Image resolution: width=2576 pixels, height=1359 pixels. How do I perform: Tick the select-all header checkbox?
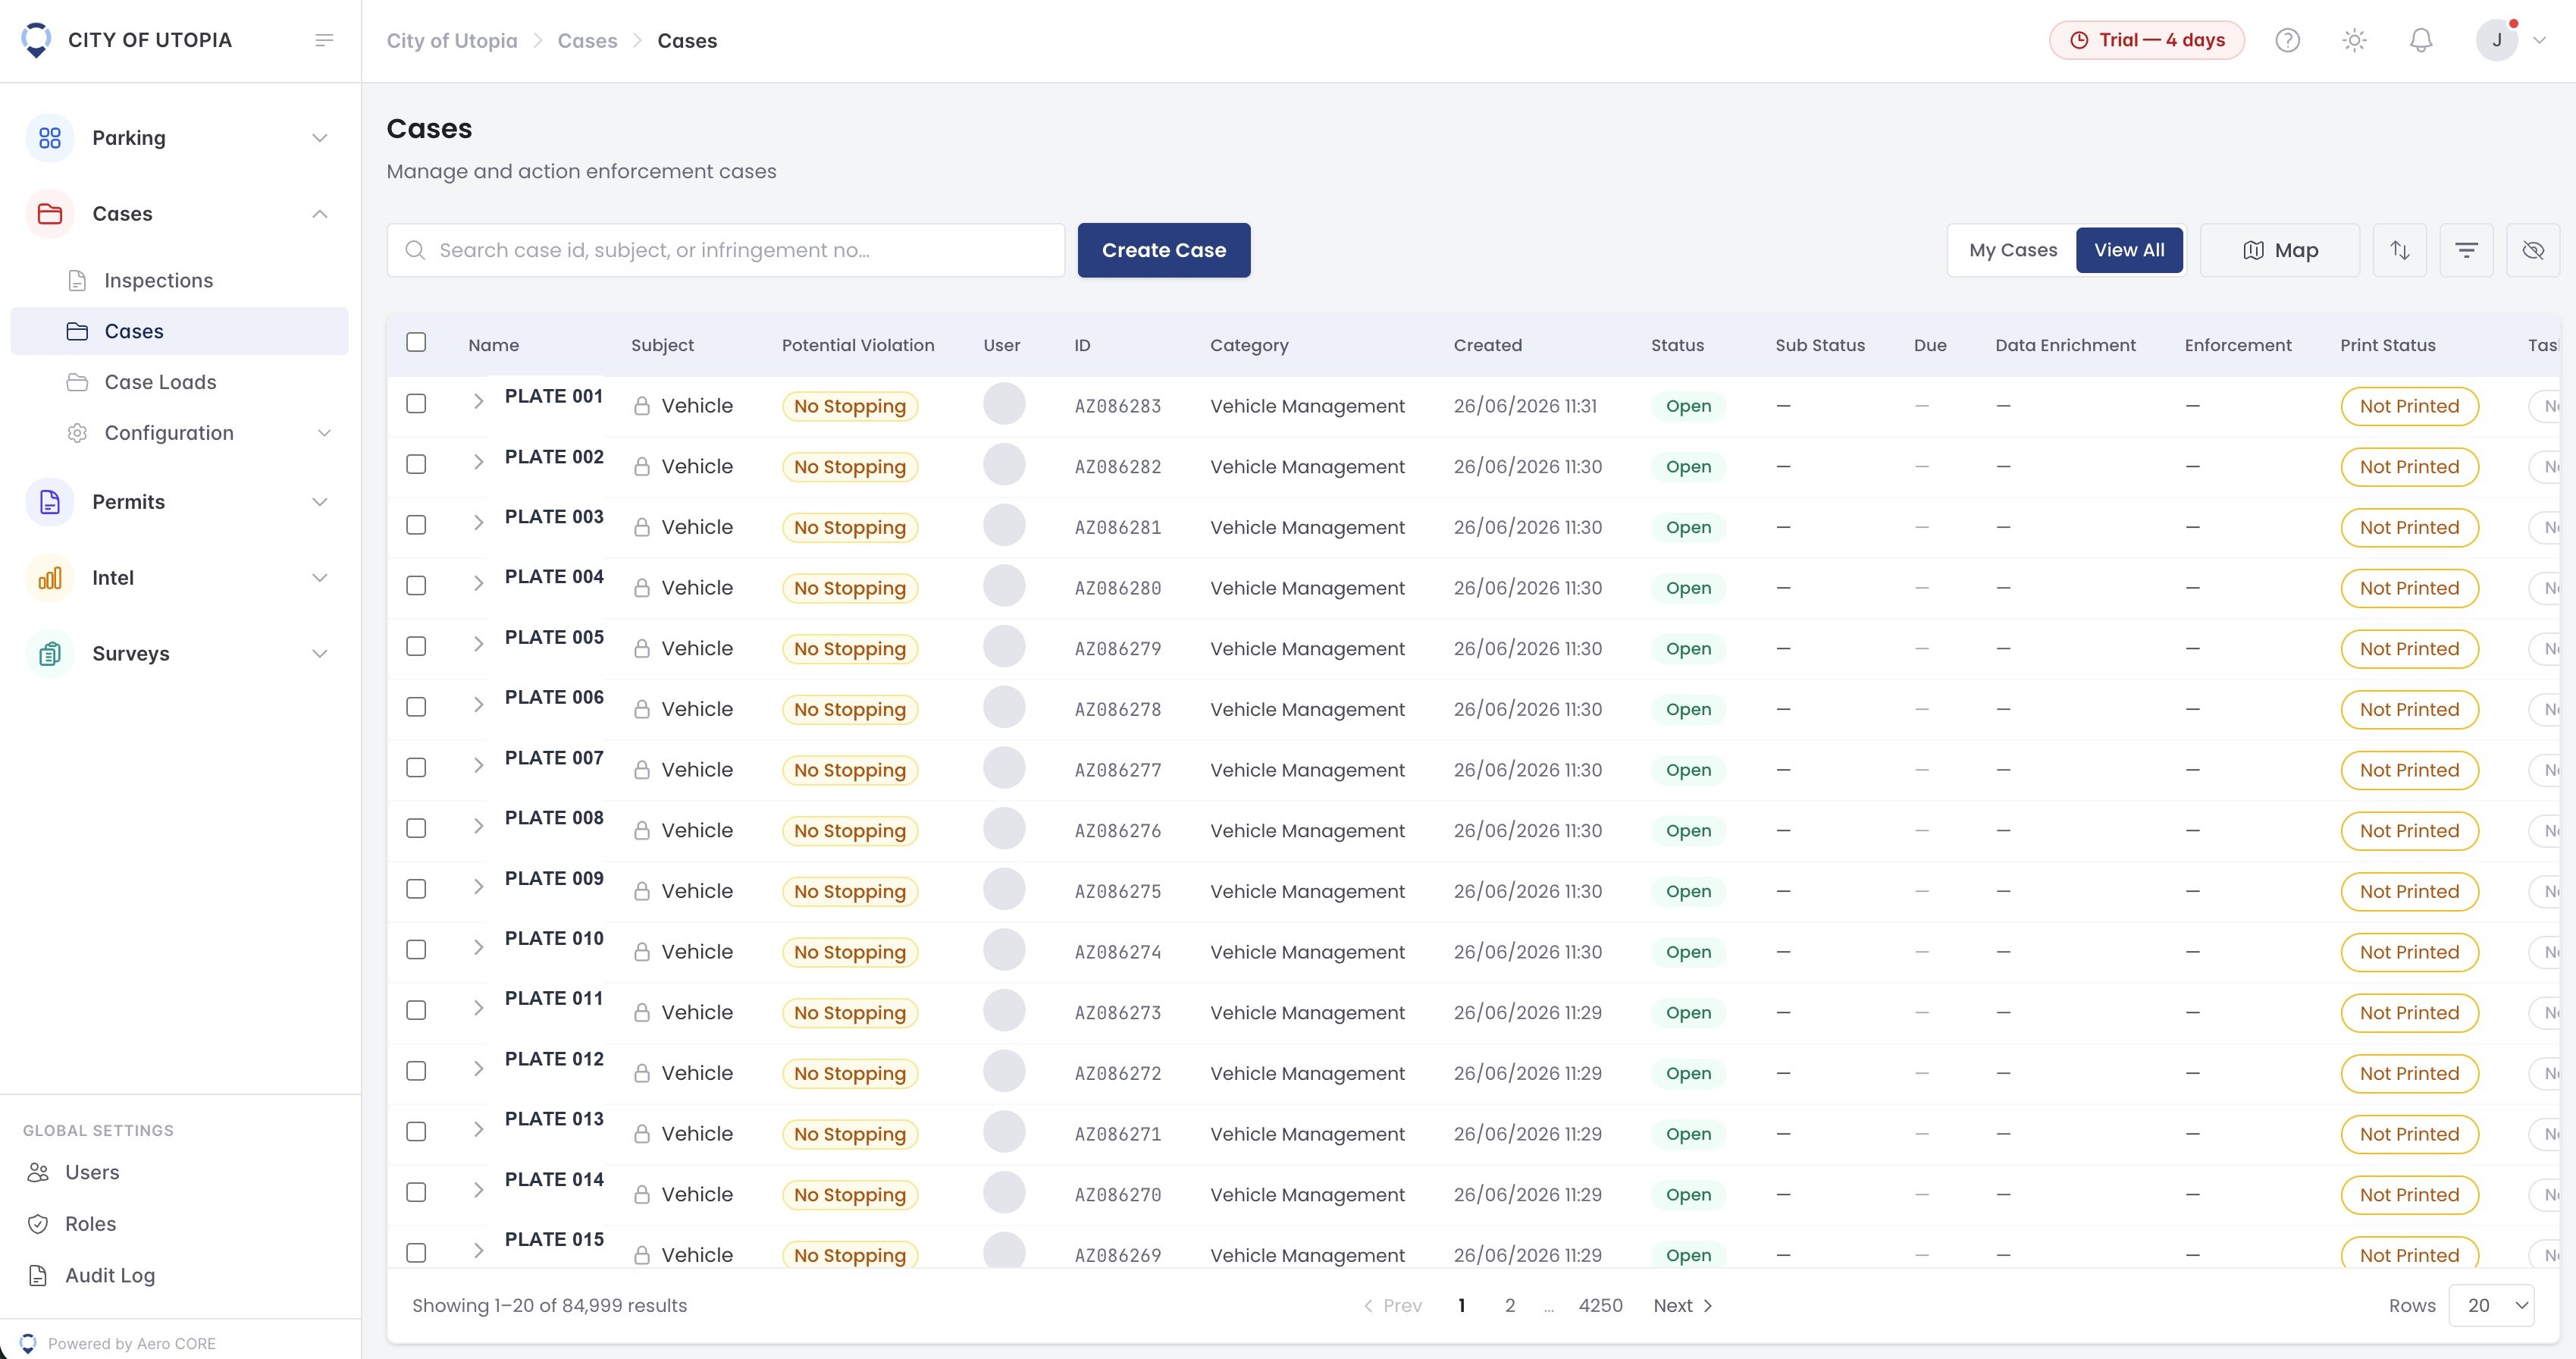click(416, 342)
